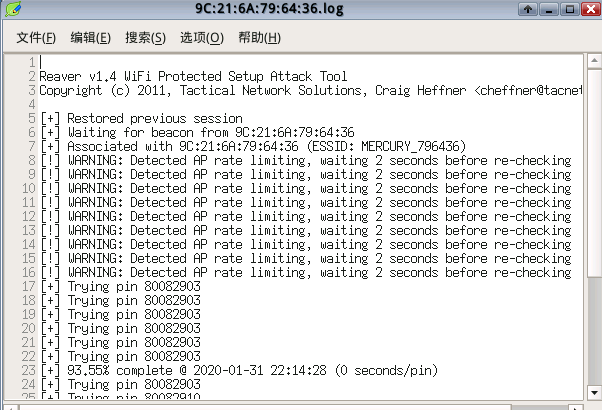Open the 编辑(E) menu
Viewport: 602px width, 410px height.
pyautogui.click(x=90, y=38)
